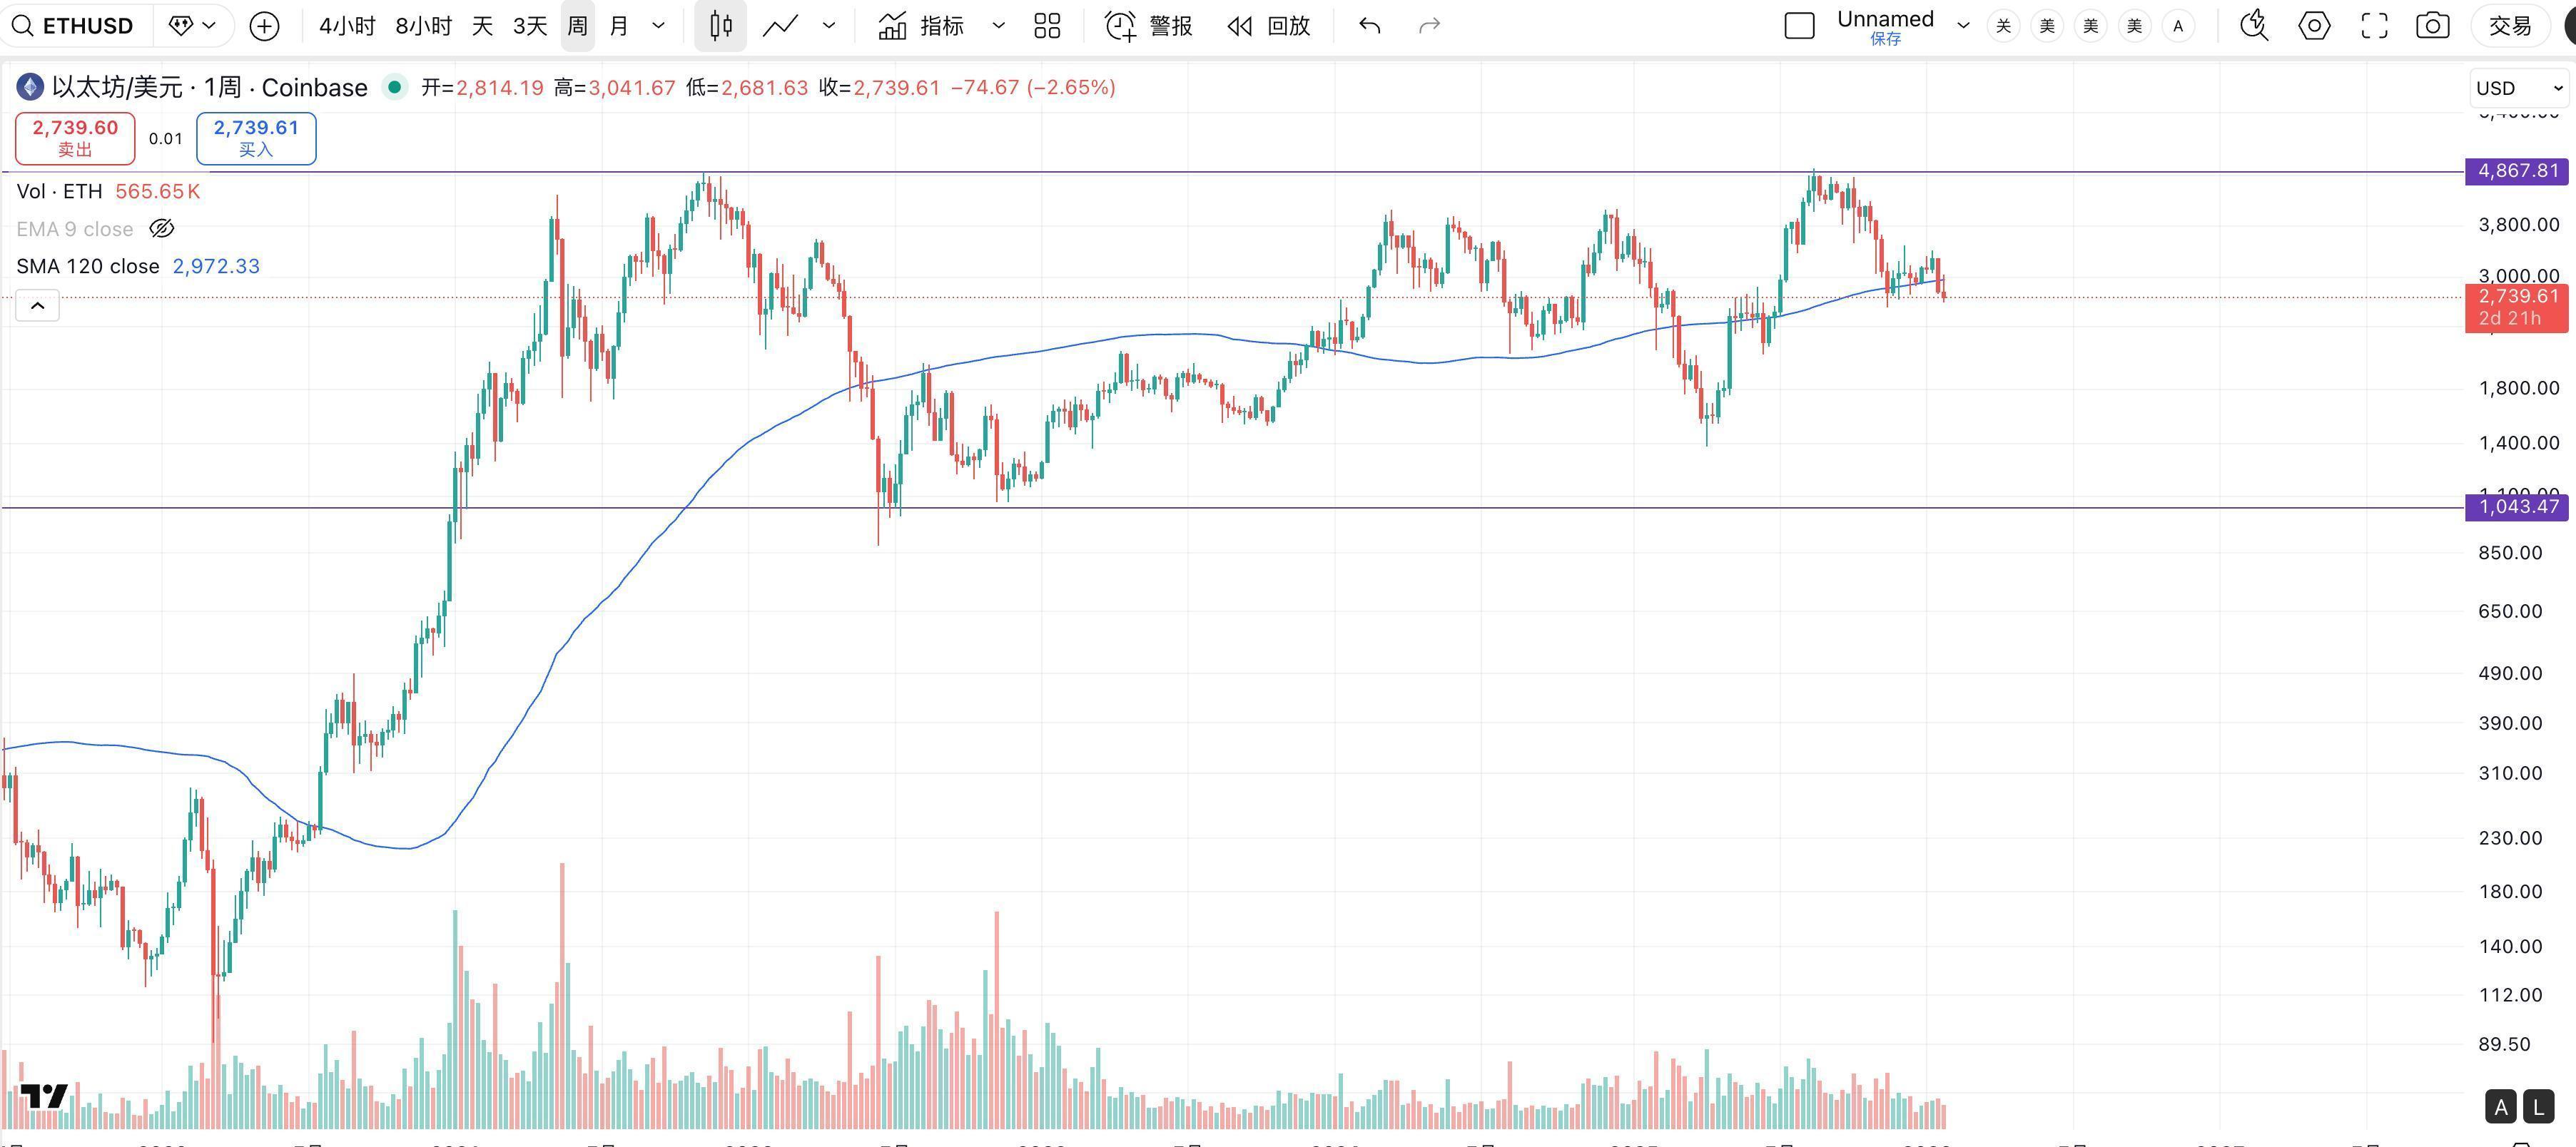Collapse the indicator legend with chevron
Viewport: 2576px width, 1147px height.
coord(38,306)
